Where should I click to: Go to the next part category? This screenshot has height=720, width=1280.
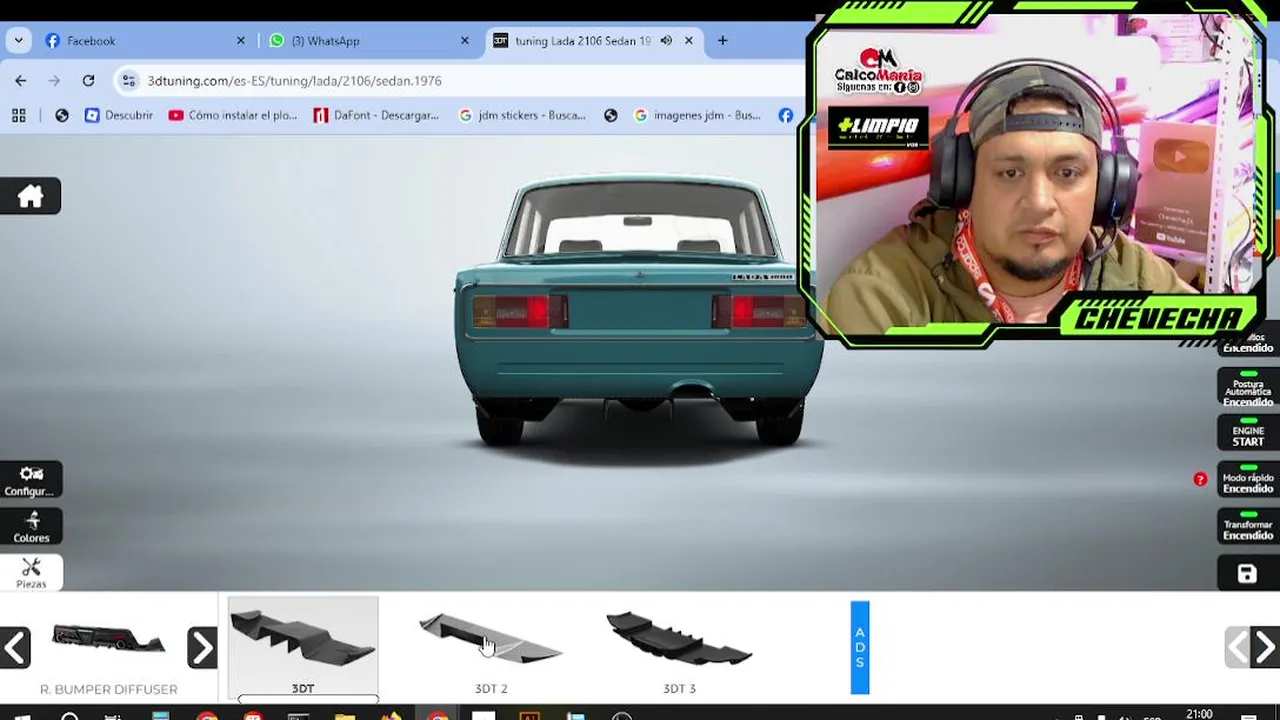(202, 648)
